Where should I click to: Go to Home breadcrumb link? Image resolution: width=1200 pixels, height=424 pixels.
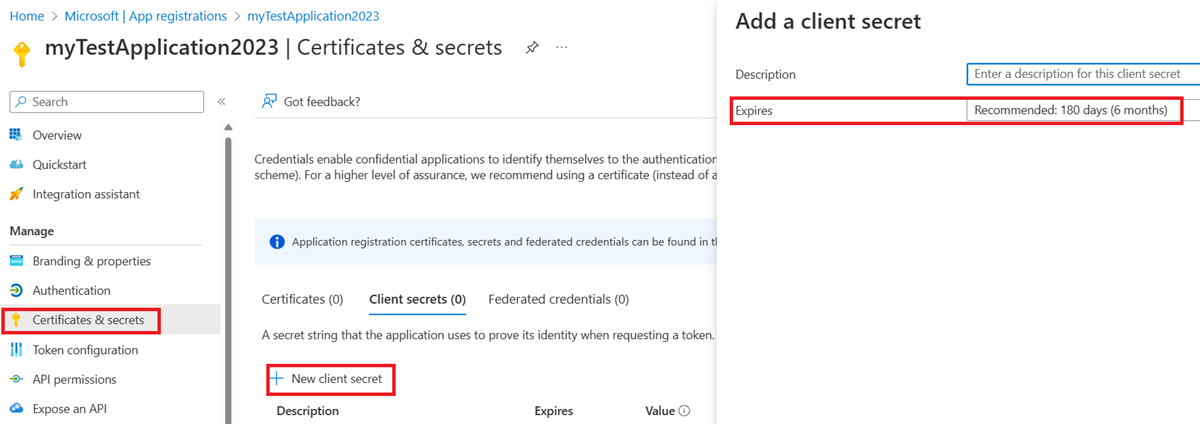(x=26, y=16)
